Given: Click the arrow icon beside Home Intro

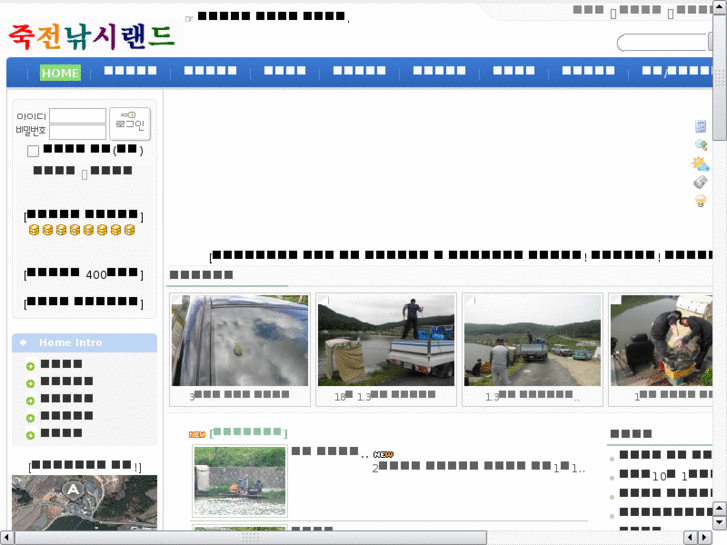Looking at the screenshot, I should coord(23,342).
